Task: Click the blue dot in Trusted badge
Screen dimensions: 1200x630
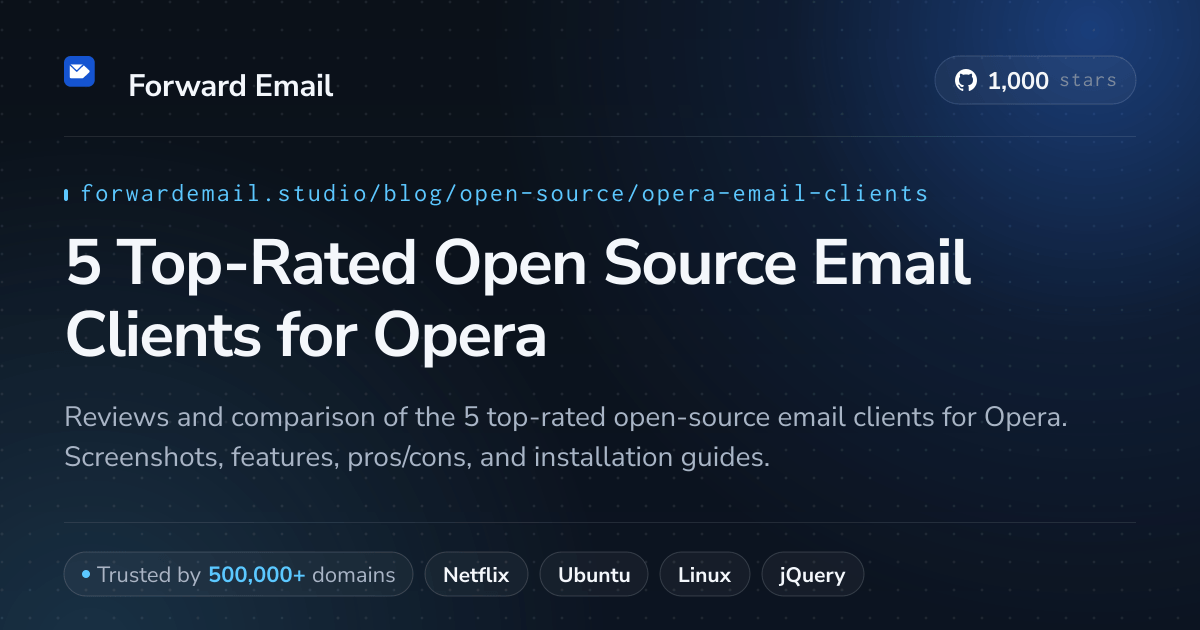Action: [86, 575]
